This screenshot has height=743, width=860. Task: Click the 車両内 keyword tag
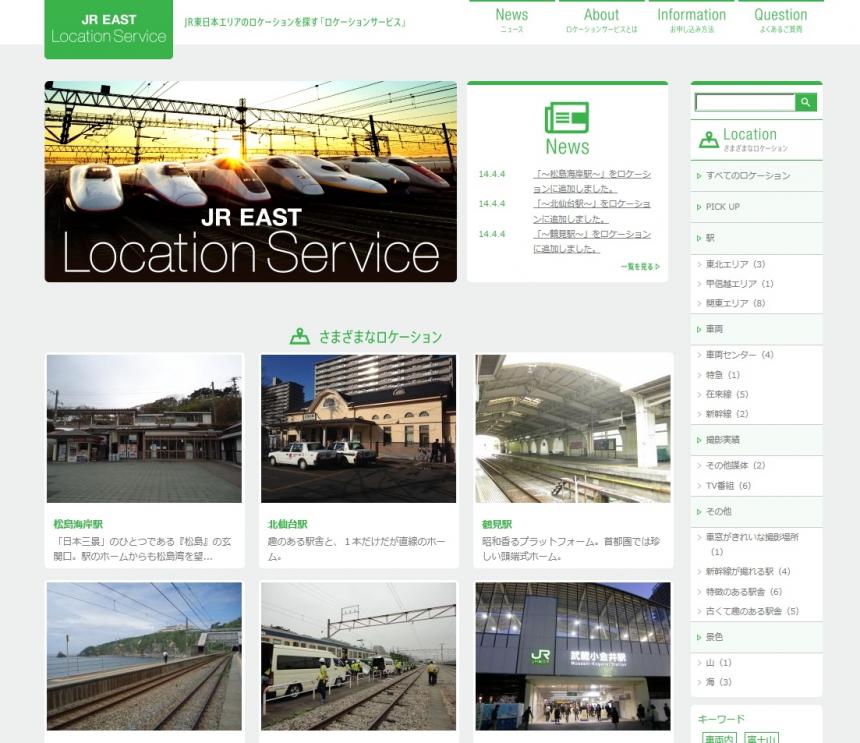719,738
